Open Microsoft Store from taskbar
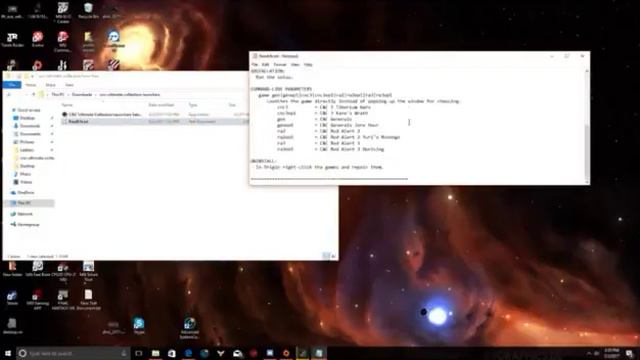The width and height of the screenshot is (640, 360). pos(172,353)
